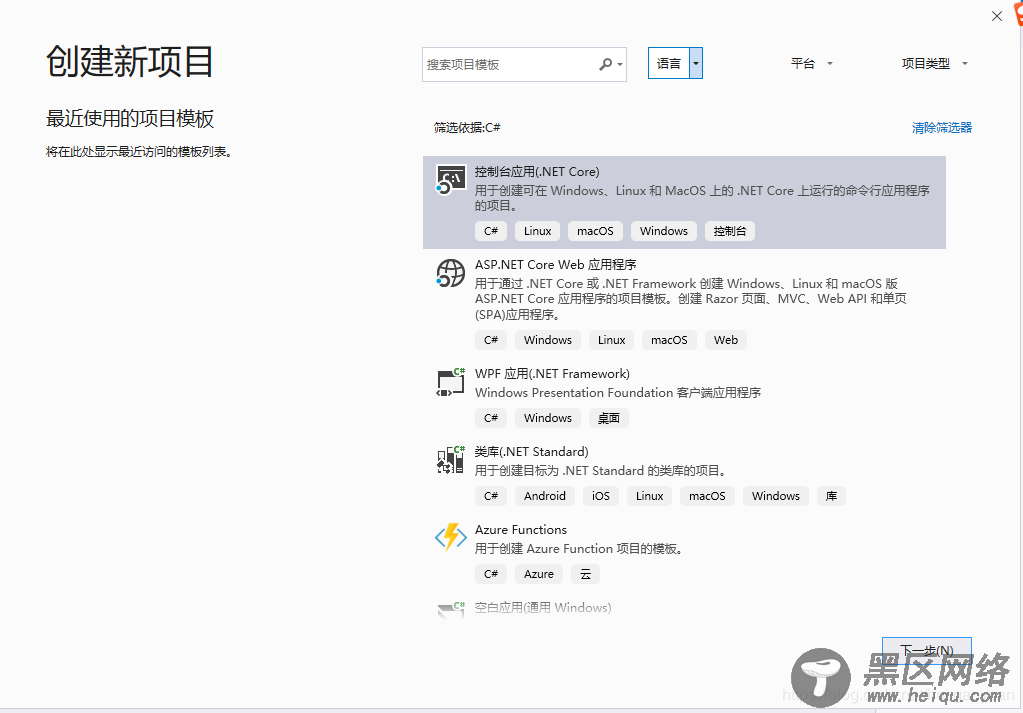
Task: Select the 控制台应用(.NET Core) template title
Action: coord(537,172)
